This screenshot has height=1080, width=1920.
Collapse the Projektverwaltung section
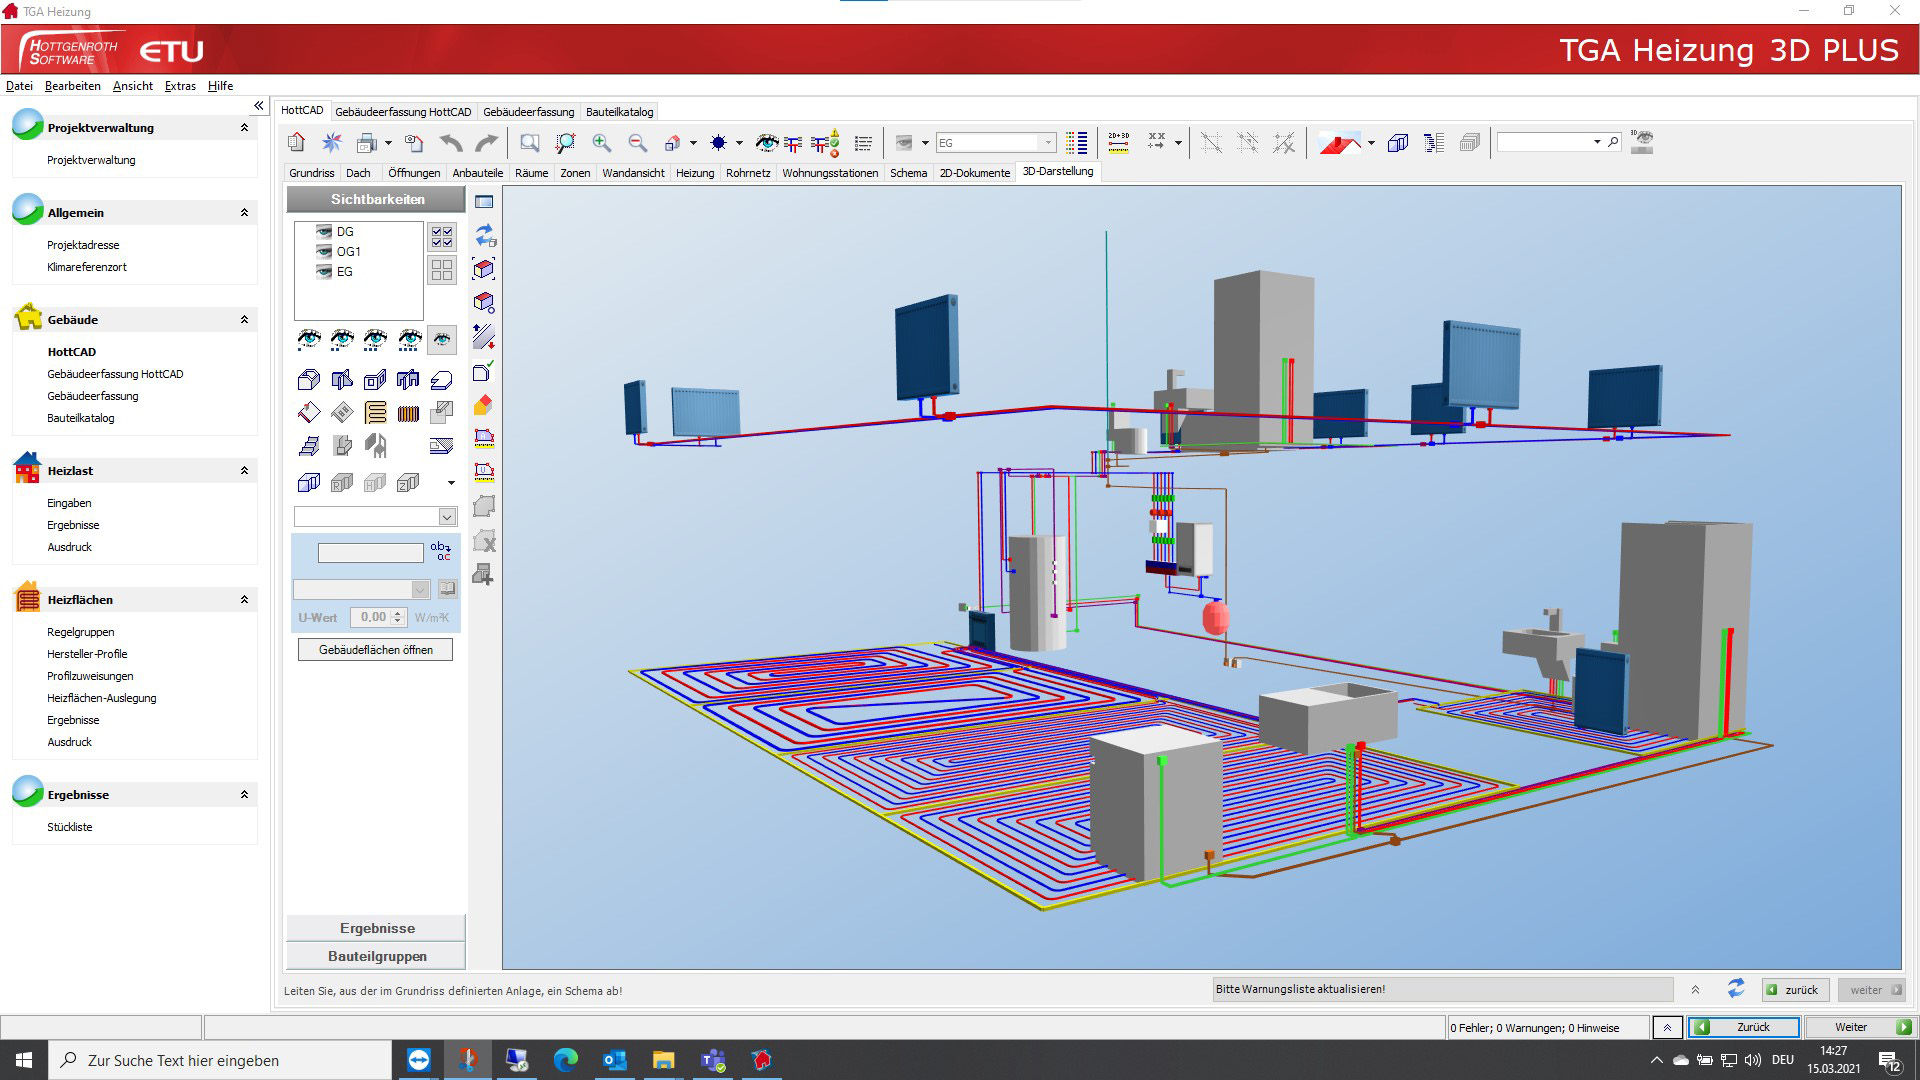[x=244, y=128]
